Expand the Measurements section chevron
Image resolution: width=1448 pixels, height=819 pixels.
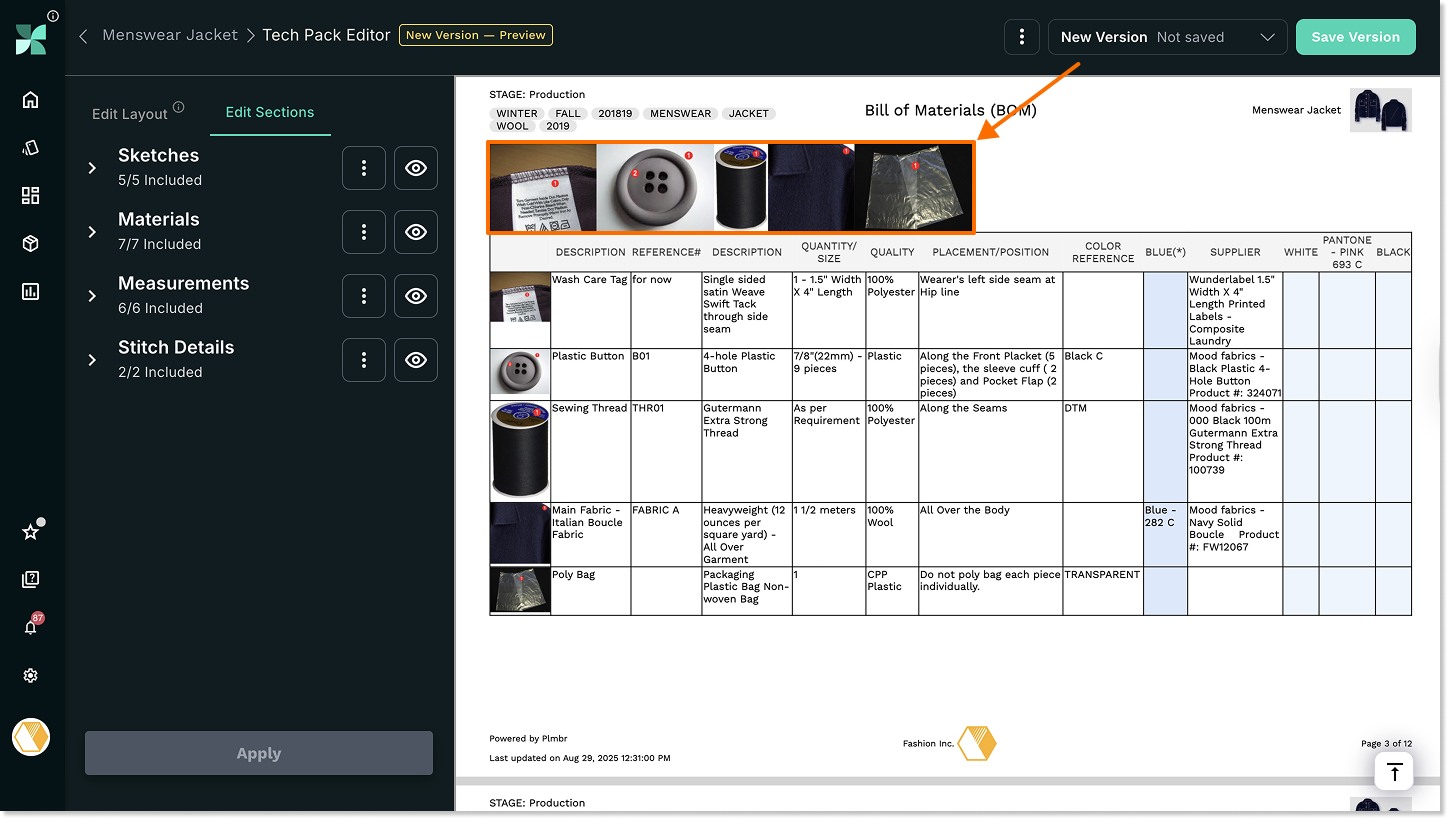click(x=92, y=296)
